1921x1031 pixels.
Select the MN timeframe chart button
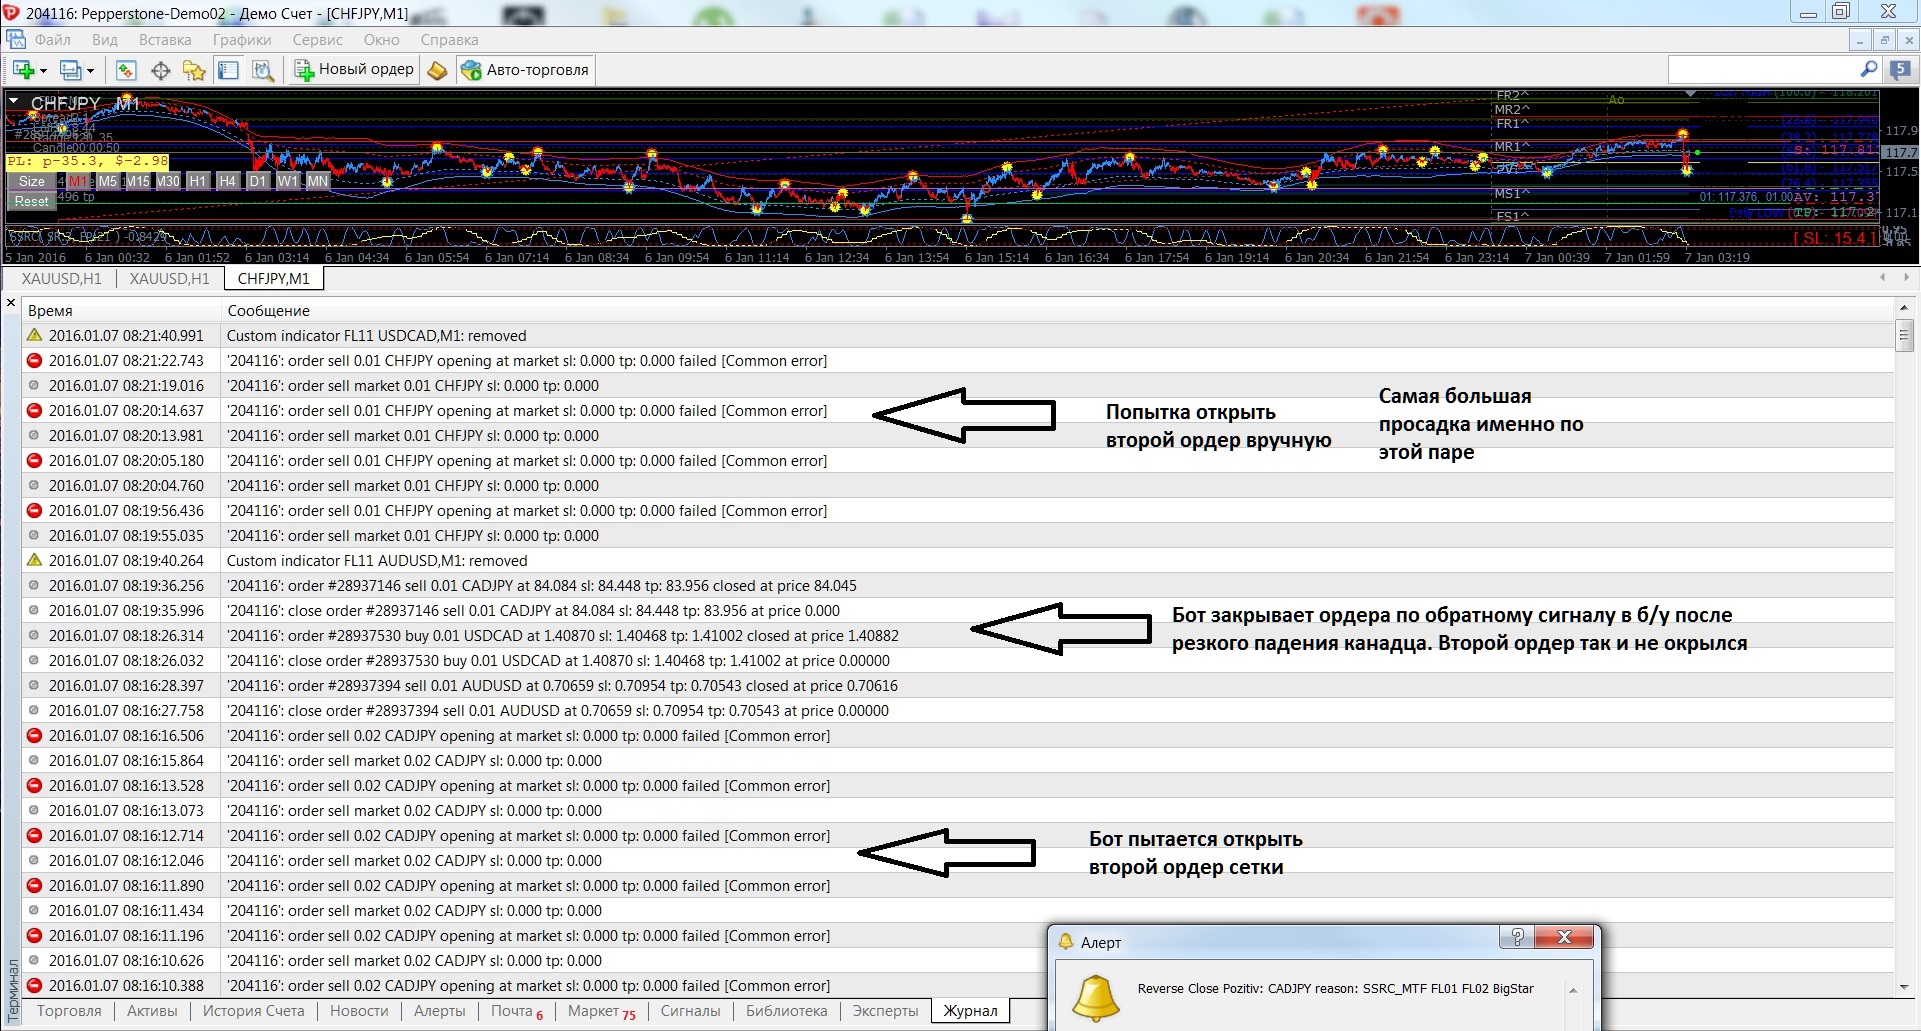(318, 181)
